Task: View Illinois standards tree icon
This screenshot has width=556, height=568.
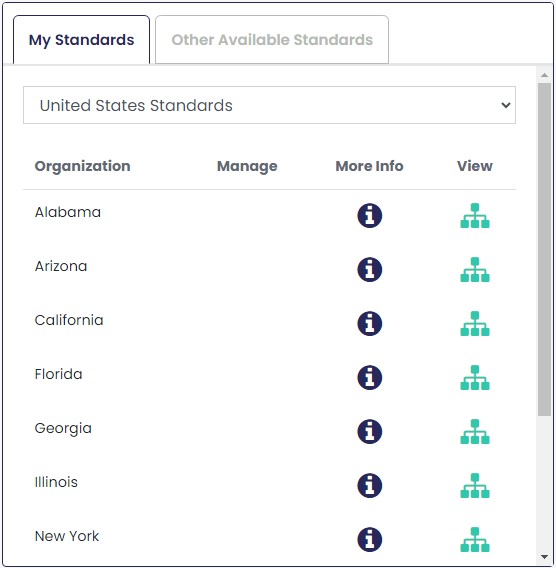Action: coord(475,485)
